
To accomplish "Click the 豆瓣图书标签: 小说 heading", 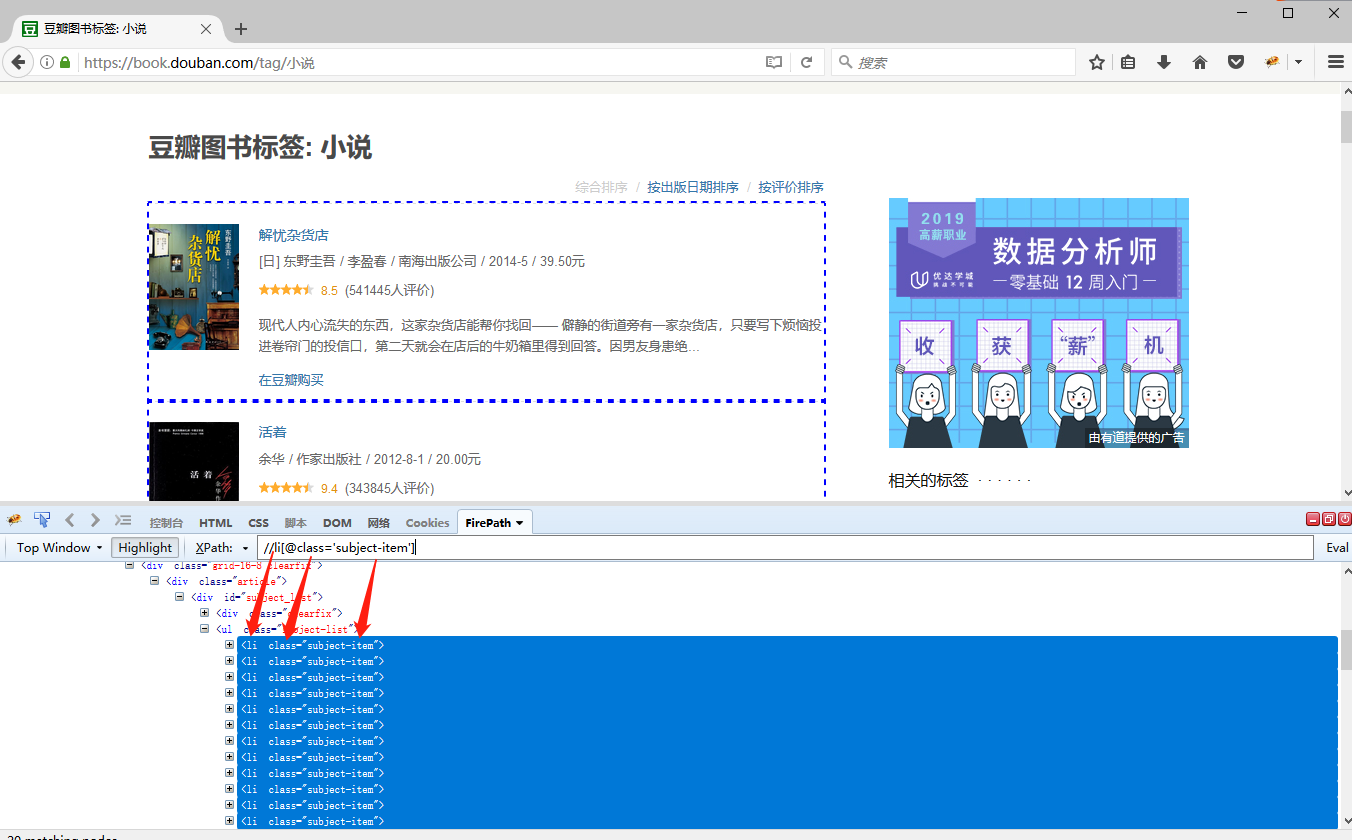I will click(x=260, y=148).
